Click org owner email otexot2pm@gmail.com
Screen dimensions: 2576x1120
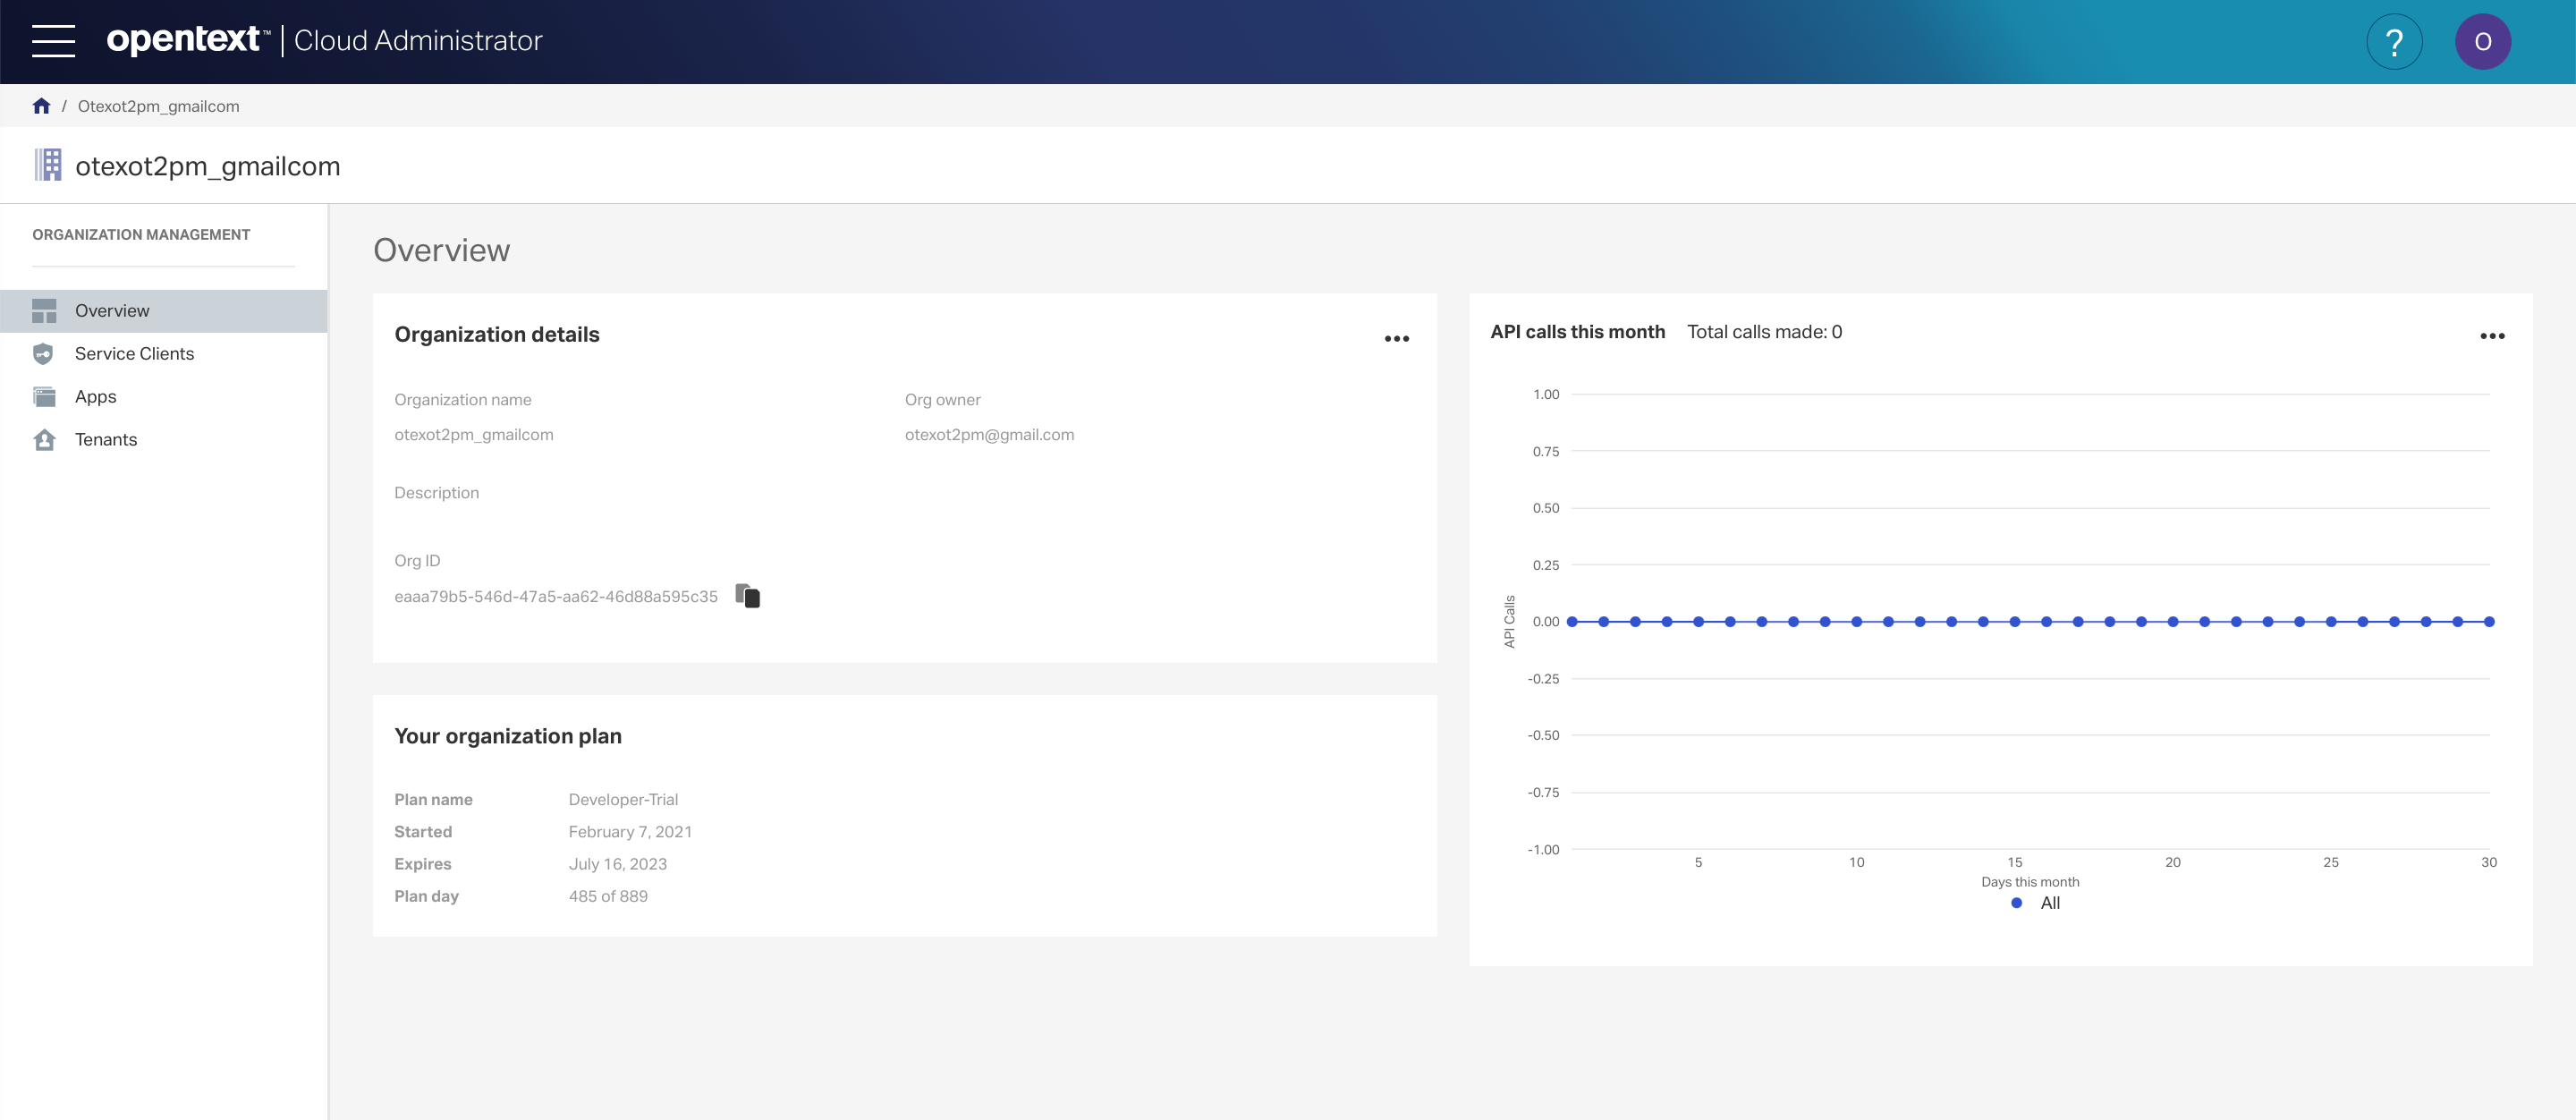pos(989,435)
